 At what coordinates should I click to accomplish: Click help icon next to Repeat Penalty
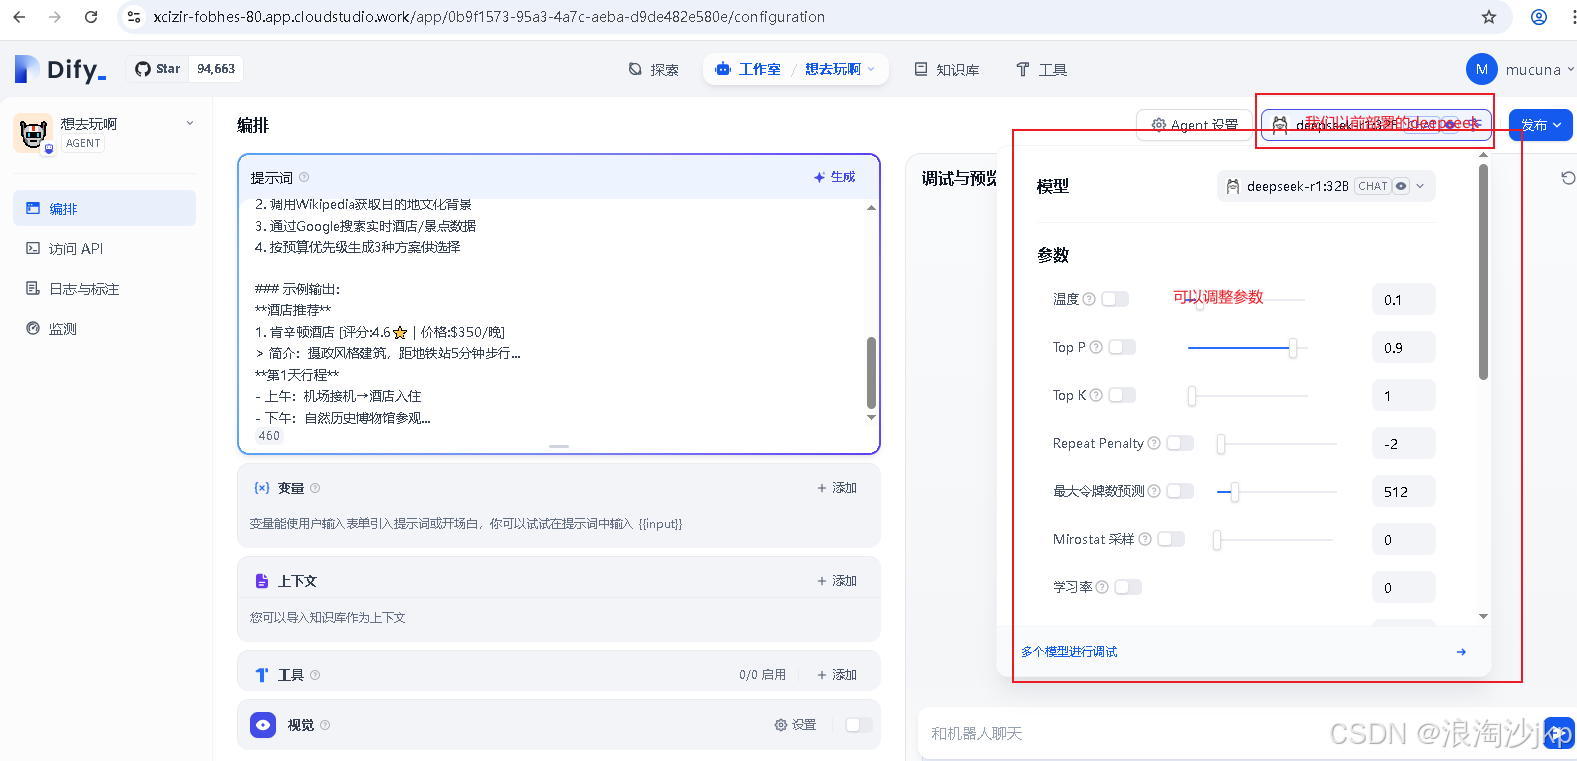1154,443
